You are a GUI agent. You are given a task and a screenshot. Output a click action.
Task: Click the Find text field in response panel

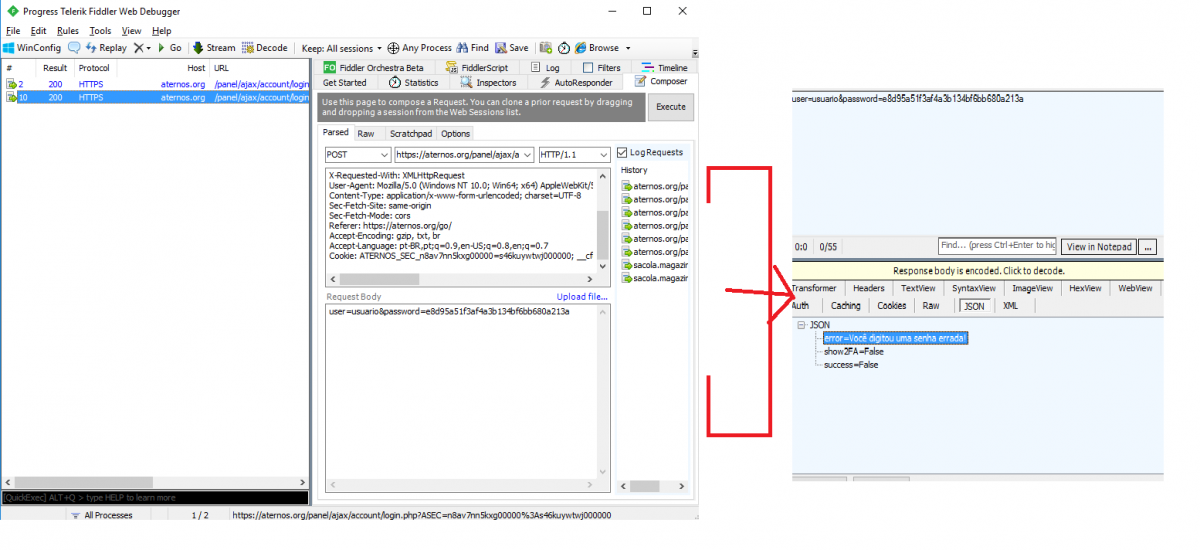coord(997,245)
